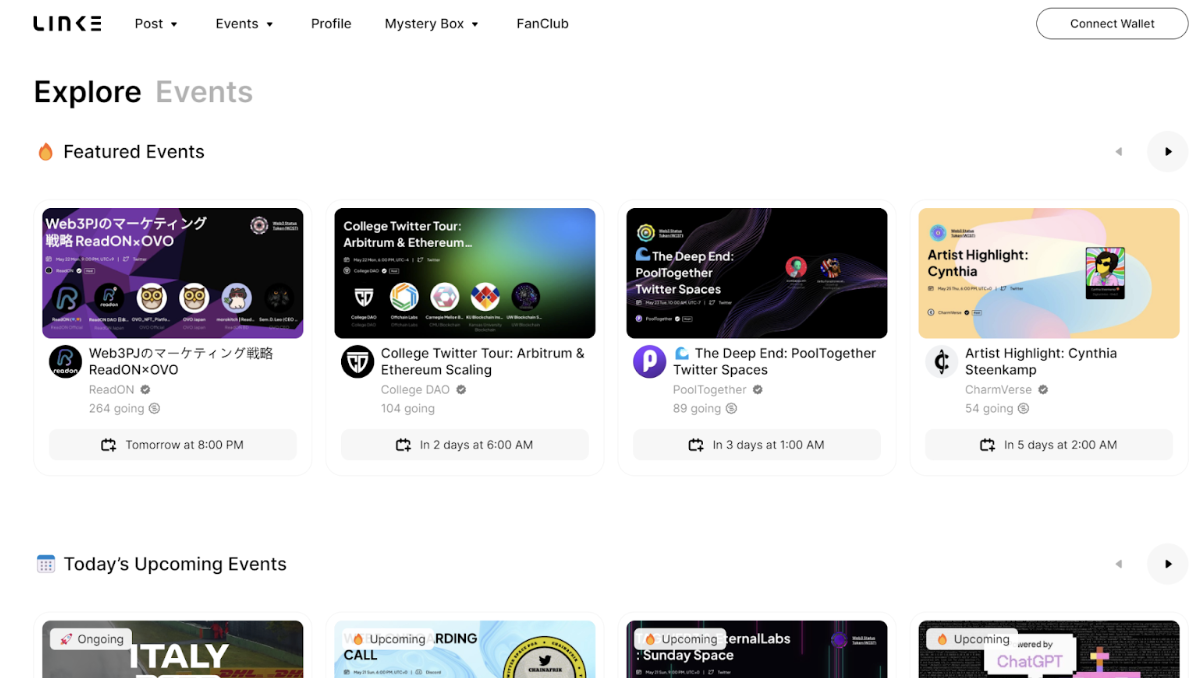
Task: Expand the Events dropdown menu
Action: 245,24
